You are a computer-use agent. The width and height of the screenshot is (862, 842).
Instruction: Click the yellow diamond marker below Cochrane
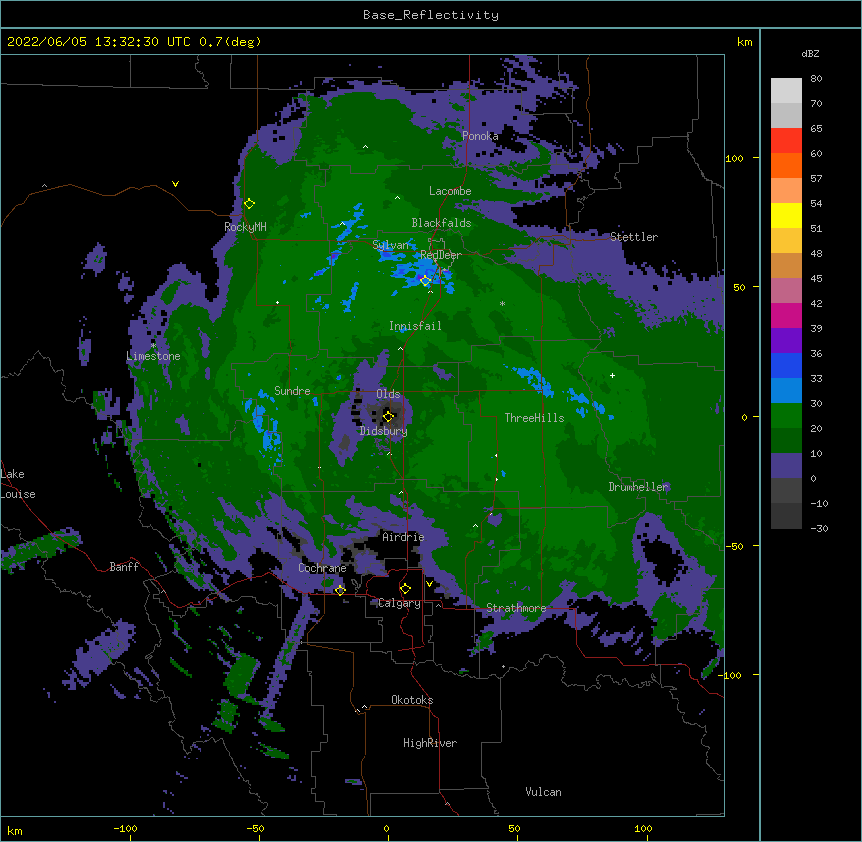coord(340,590)
